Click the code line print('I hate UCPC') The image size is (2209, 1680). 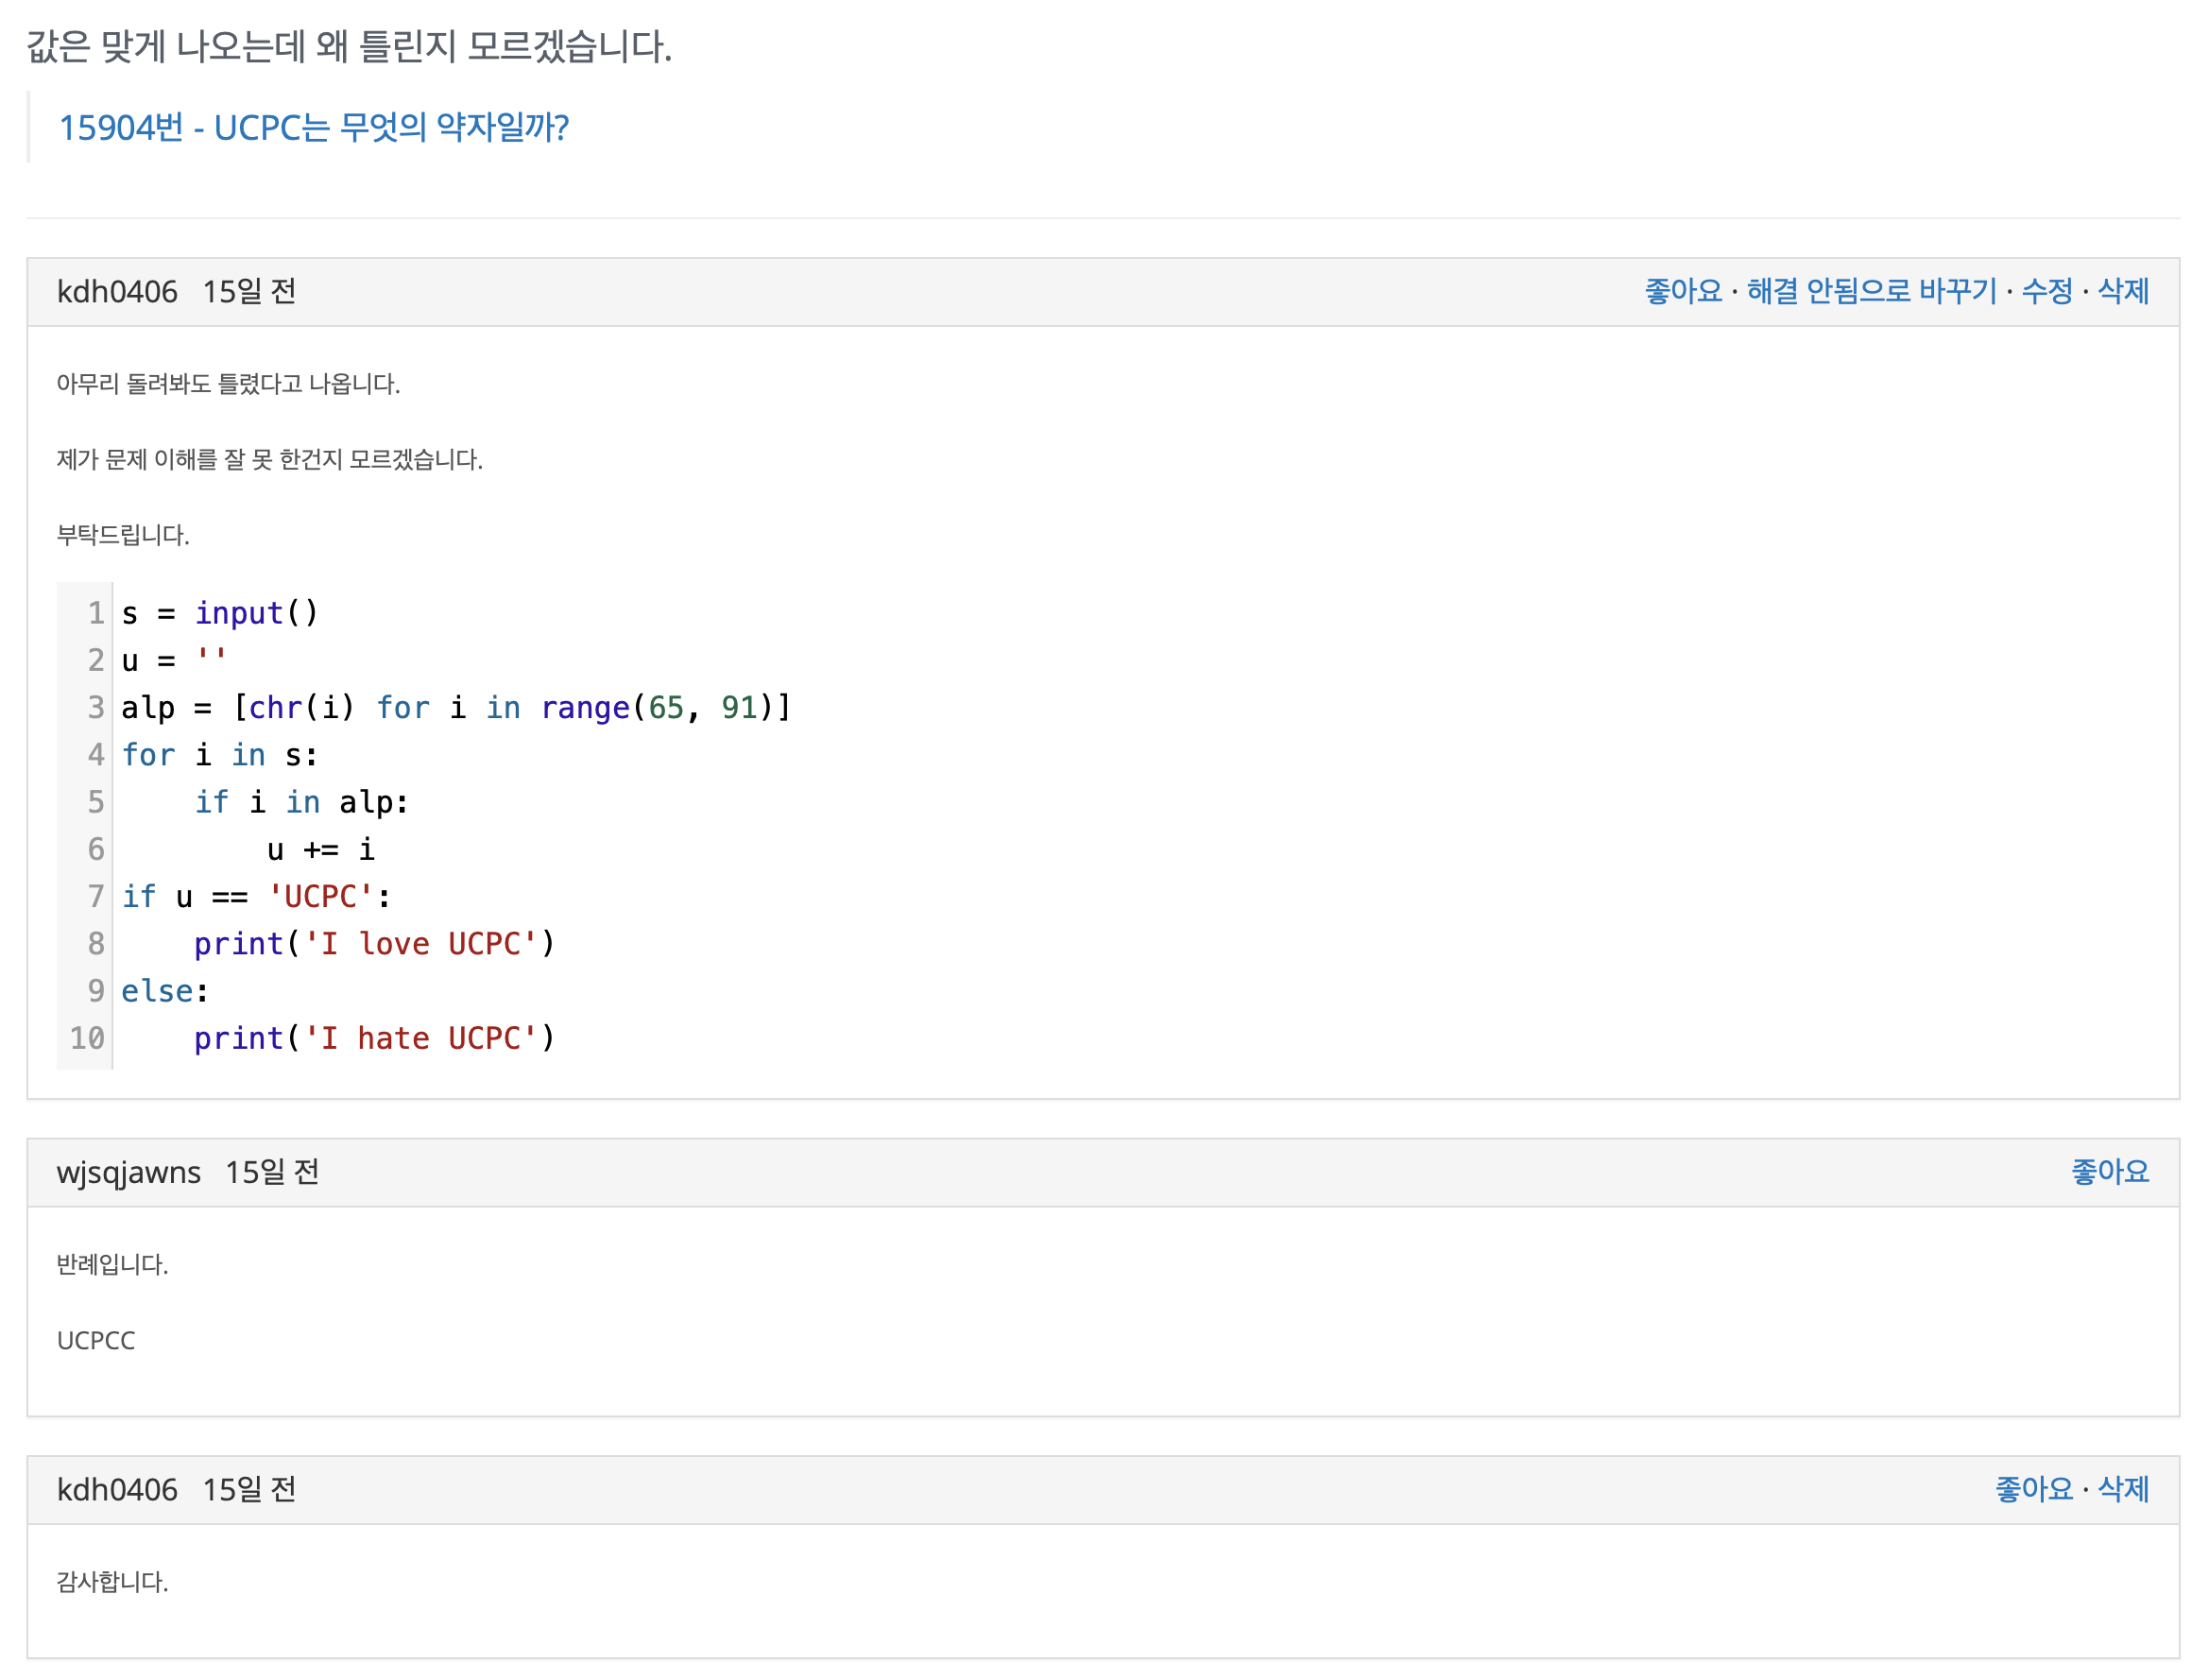[374, 1039]
